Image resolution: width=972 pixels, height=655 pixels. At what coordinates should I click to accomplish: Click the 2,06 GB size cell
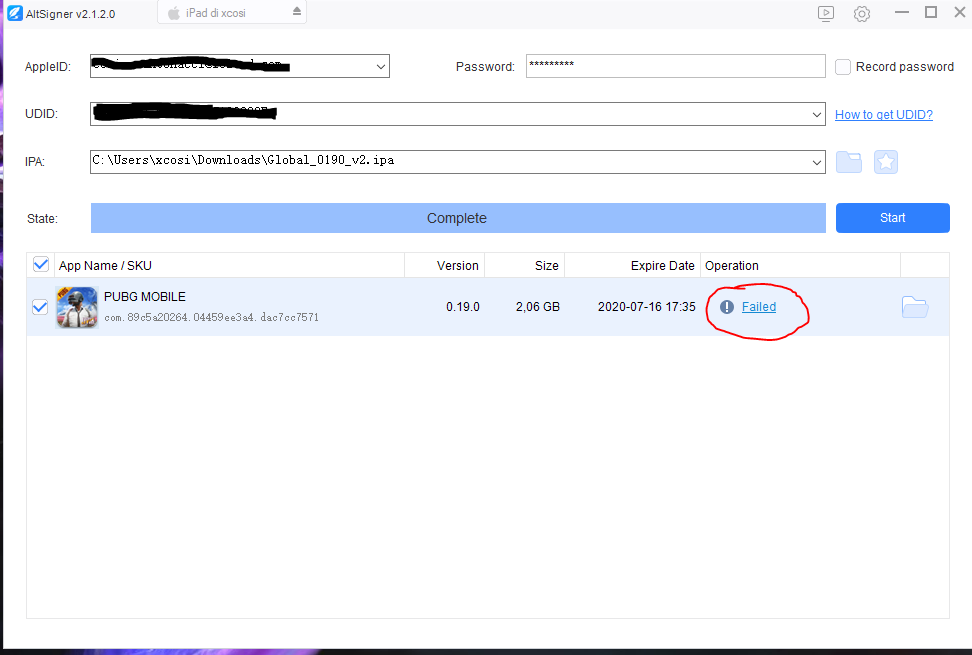click(537, 307)
